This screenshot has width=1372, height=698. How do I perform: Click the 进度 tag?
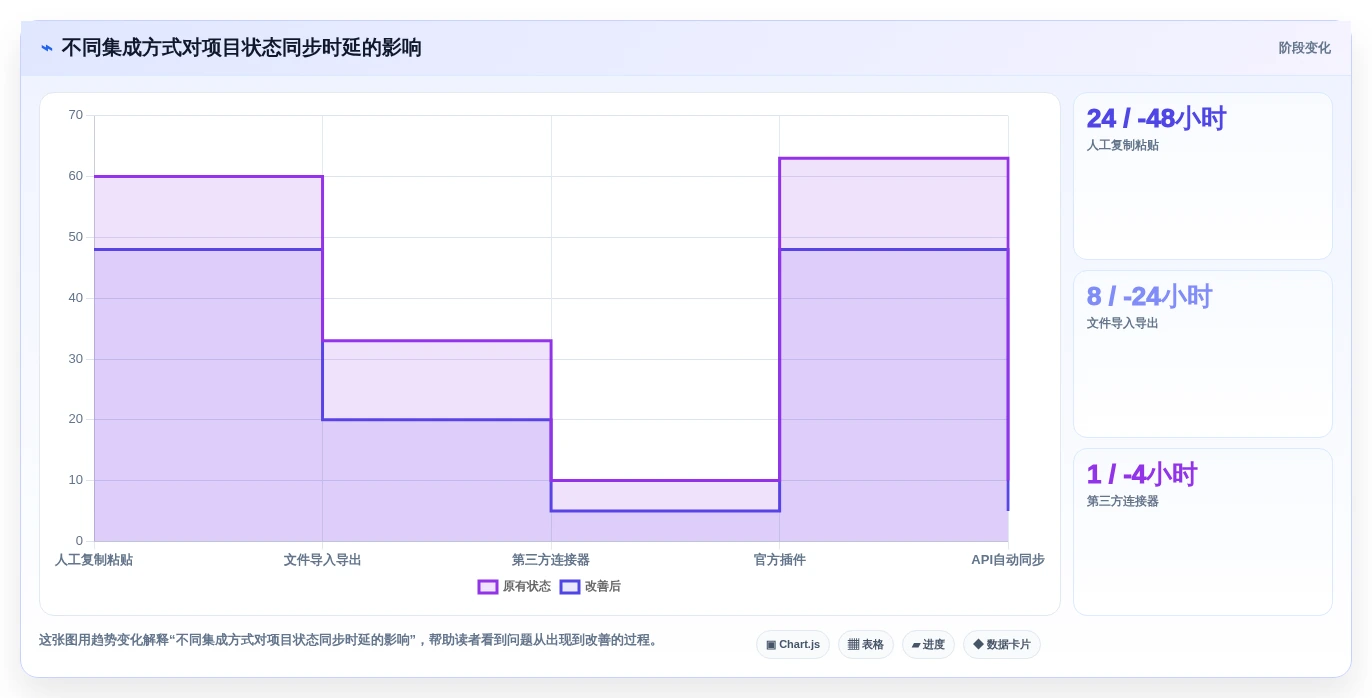pos(928,645)
